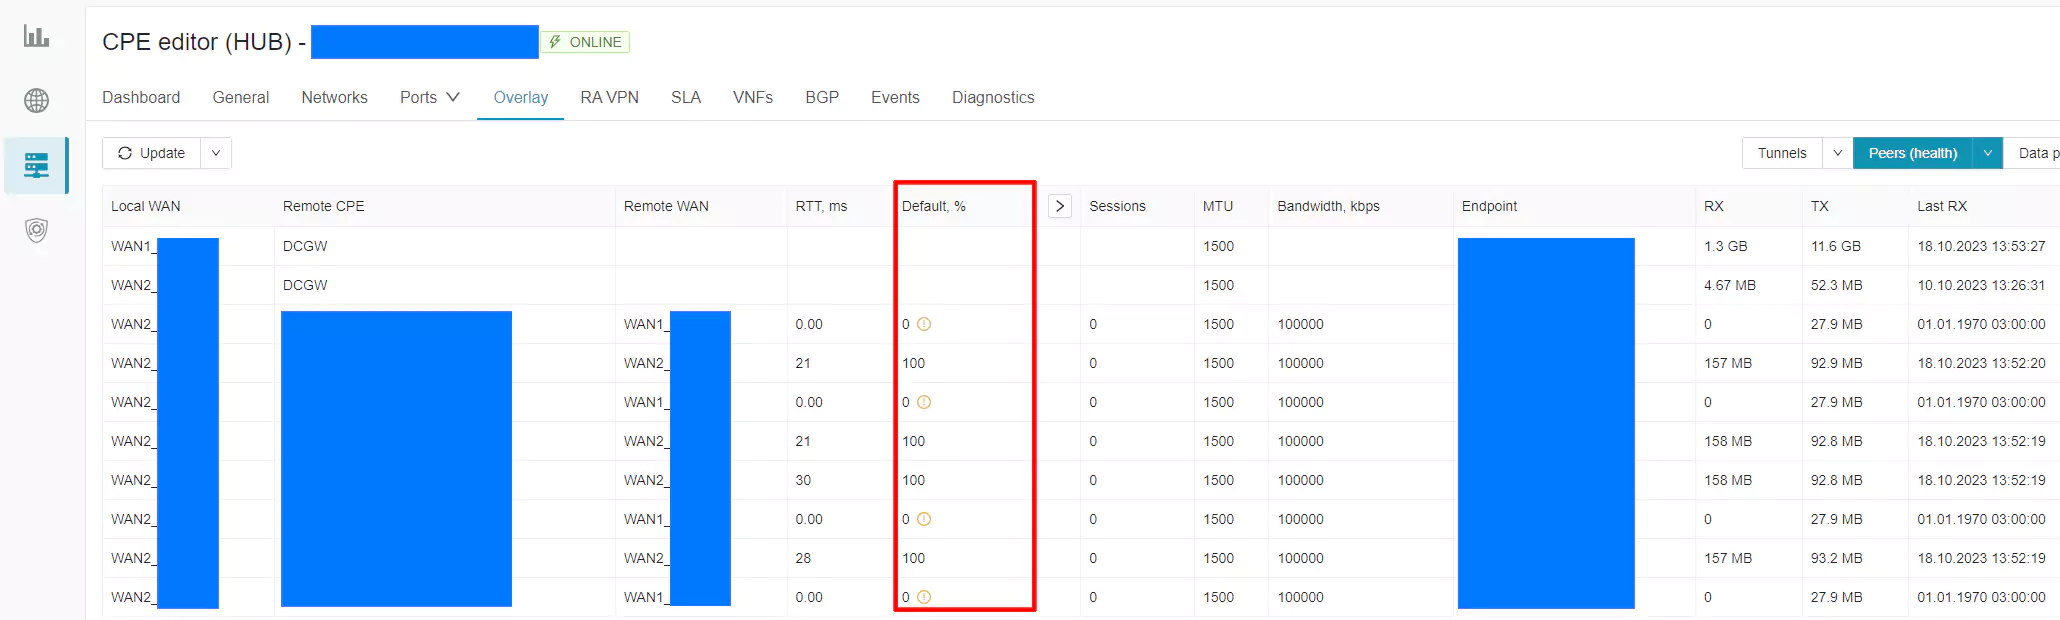Open the RA VPN tab
Viewport: 2060px width, 620px height.
609,97
